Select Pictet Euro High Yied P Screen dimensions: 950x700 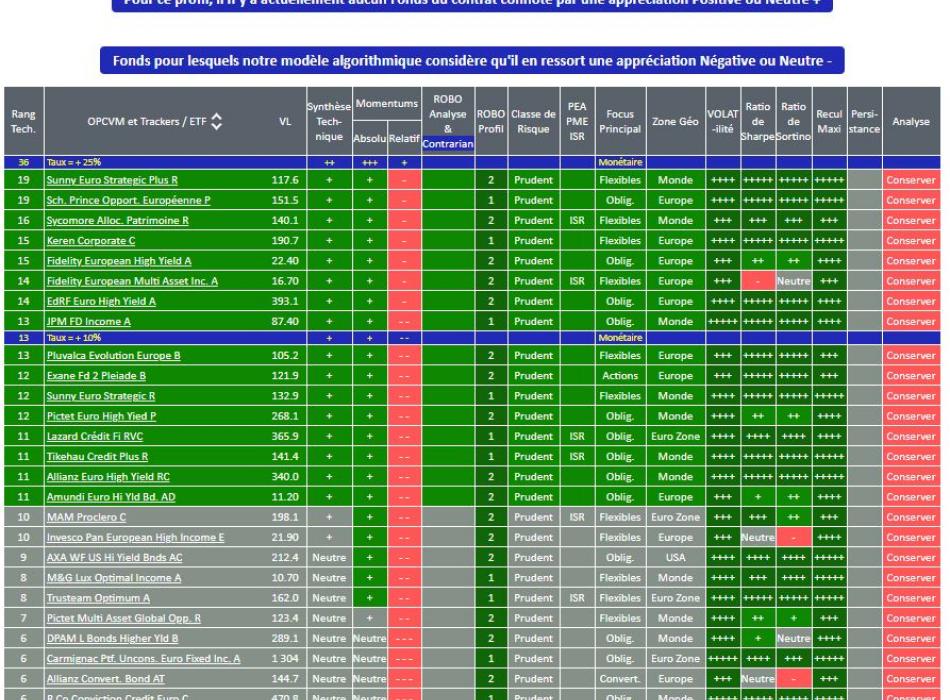coord(101,416)
